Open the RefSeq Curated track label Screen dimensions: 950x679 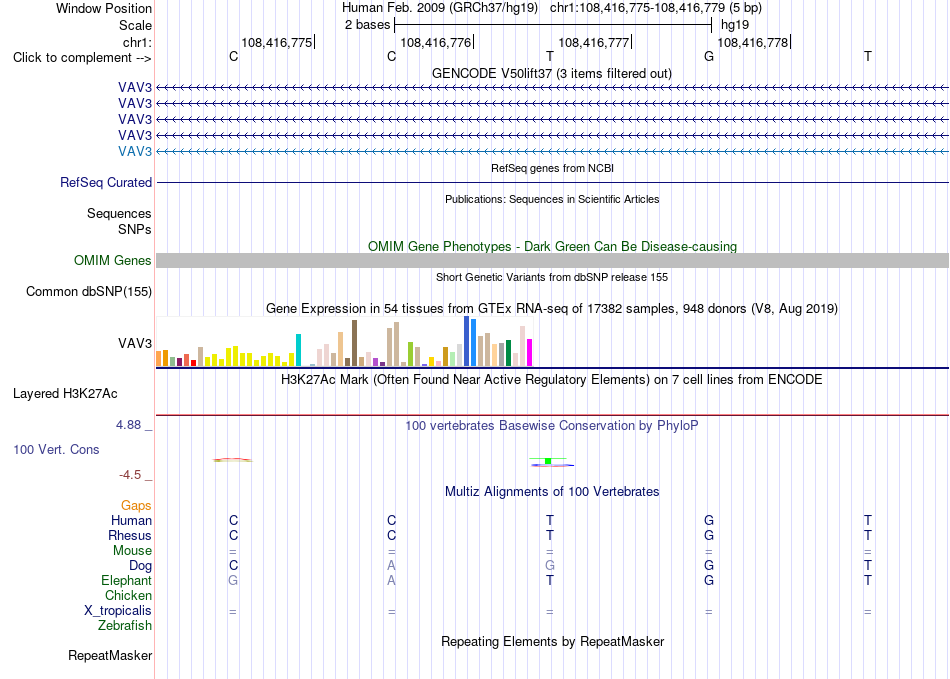[106, 182]
